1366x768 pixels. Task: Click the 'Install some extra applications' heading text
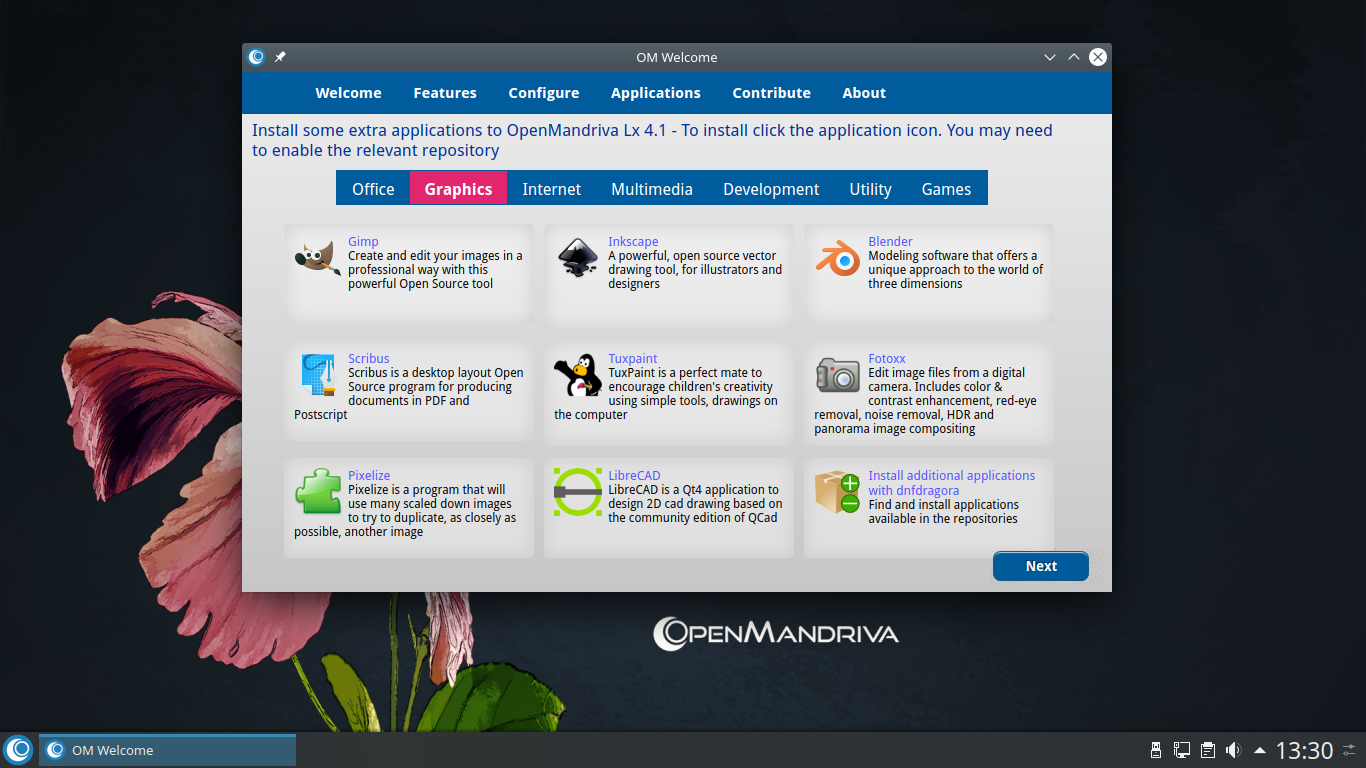[x=652, y=141]
